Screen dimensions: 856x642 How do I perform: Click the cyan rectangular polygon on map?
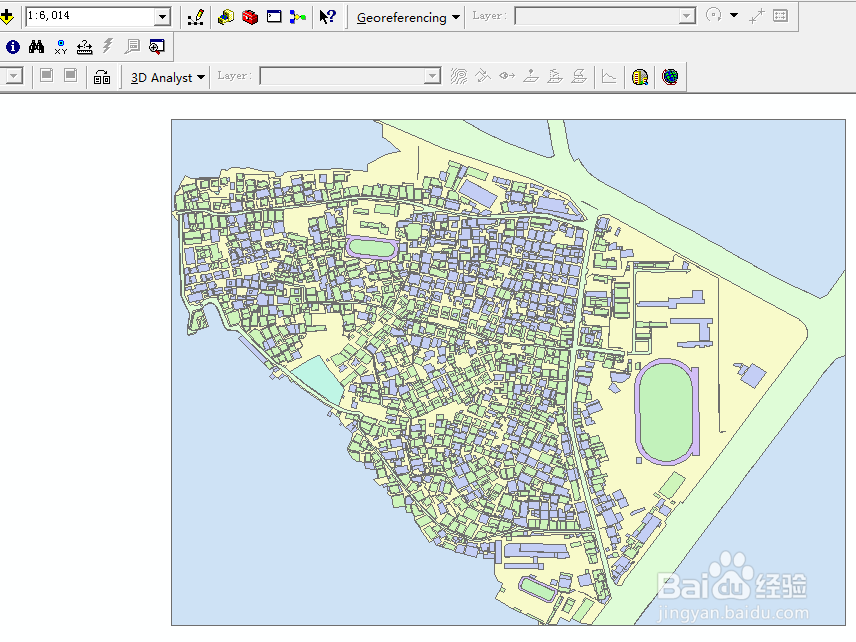pyautogui.click(x=319, y=379)
